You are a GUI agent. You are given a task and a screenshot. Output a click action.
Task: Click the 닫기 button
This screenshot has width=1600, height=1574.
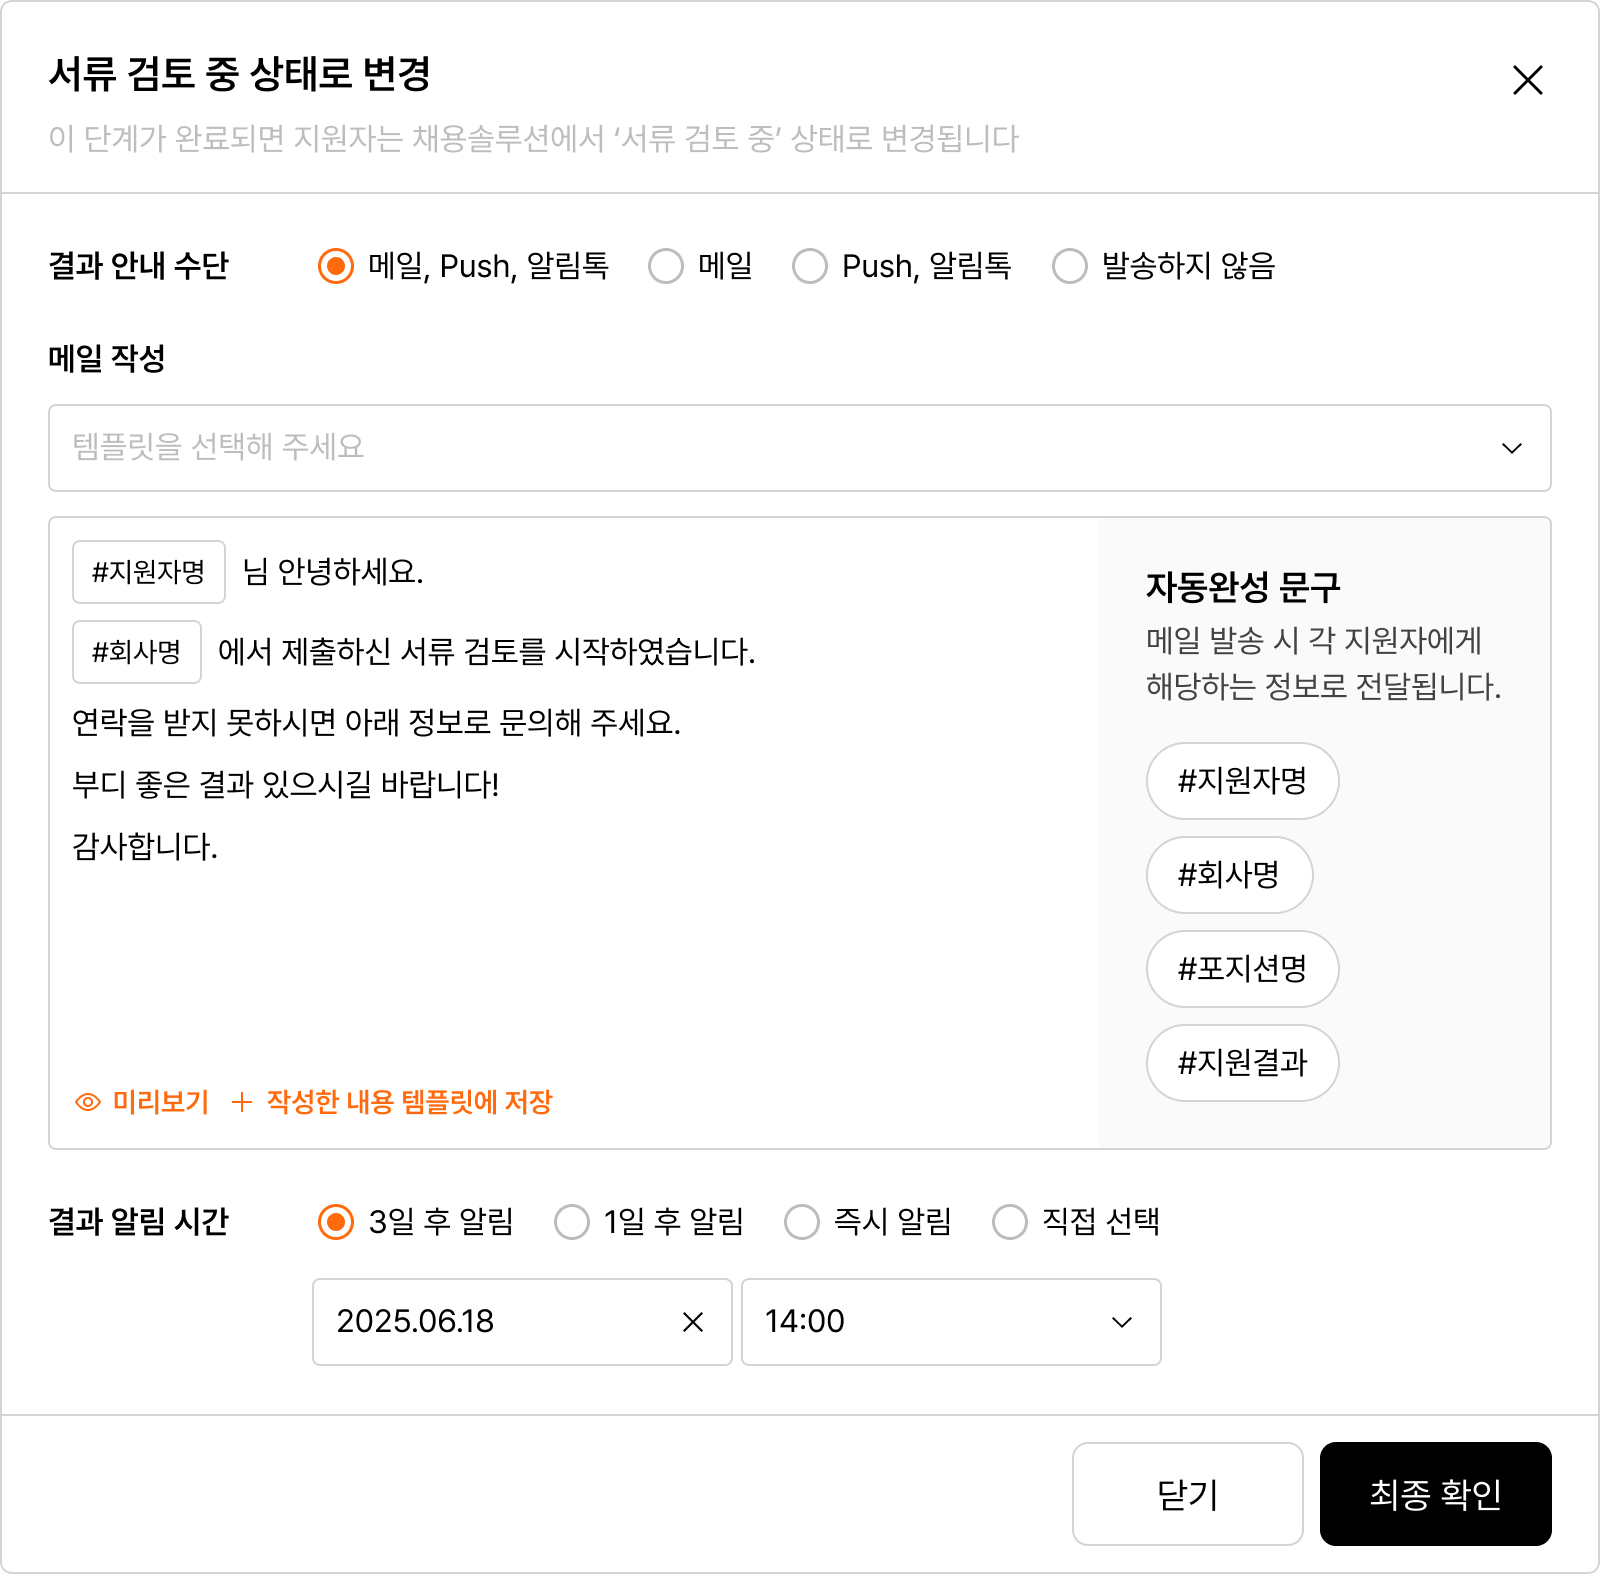[1187, 1494]
